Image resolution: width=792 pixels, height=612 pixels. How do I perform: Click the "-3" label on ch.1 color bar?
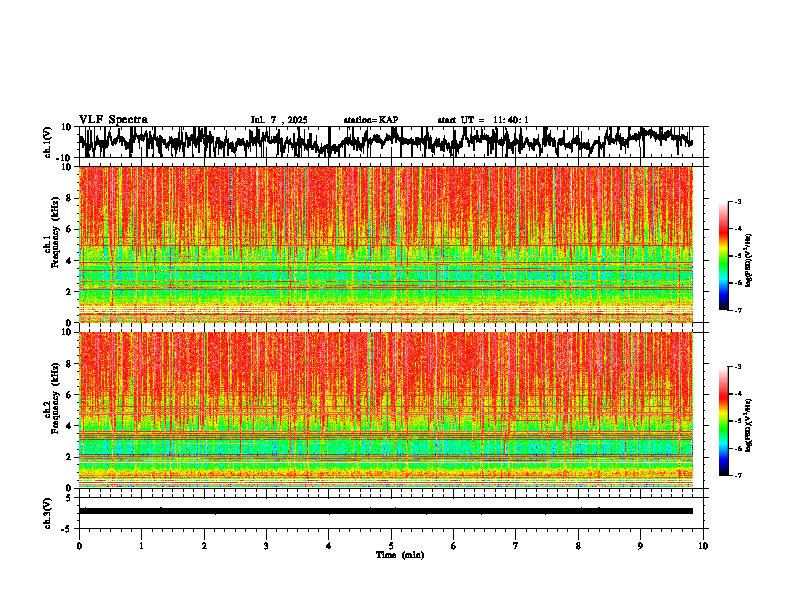click(737, 202)
